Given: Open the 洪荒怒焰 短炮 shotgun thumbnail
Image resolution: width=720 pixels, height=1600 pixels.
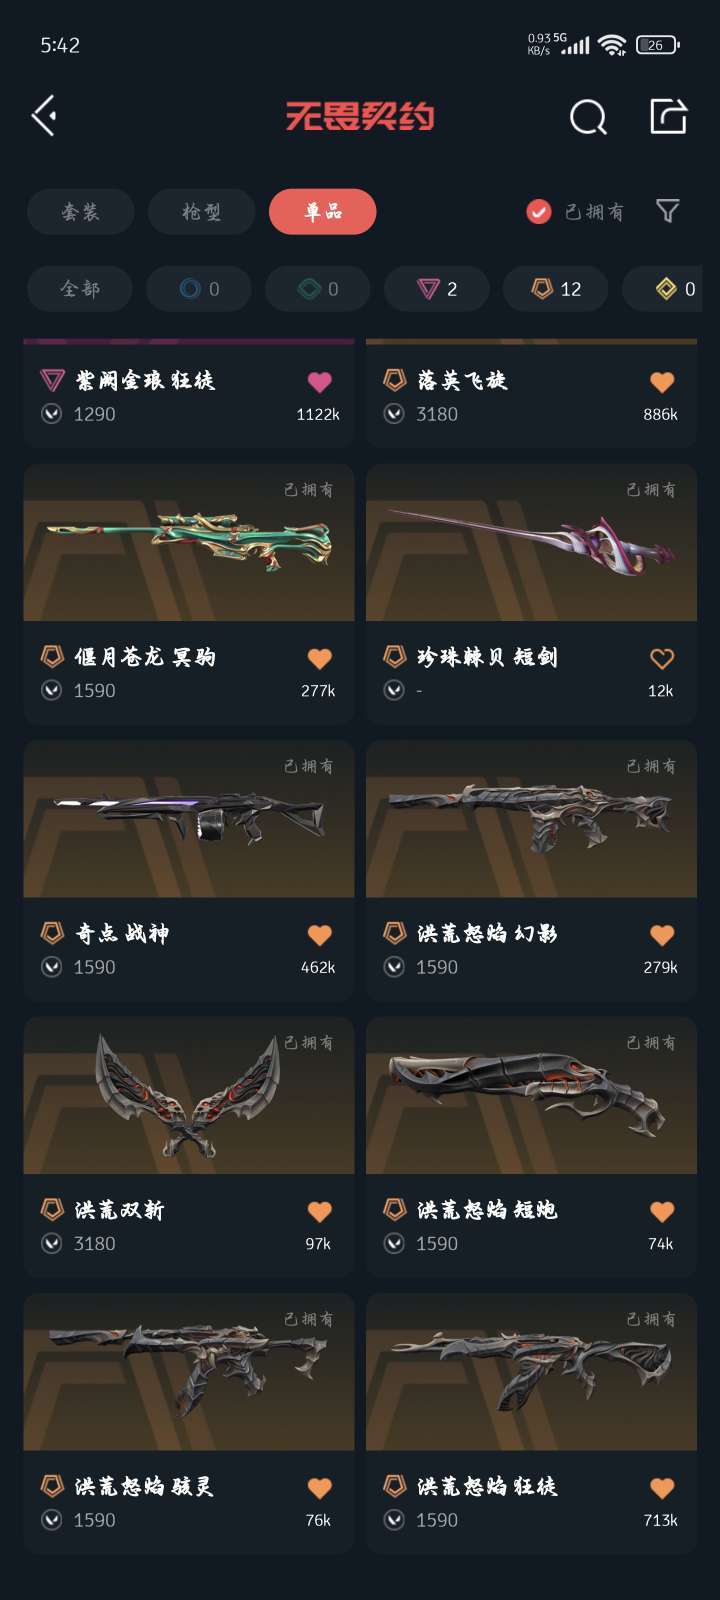Looking at the screenshot, I should 531,1096.
